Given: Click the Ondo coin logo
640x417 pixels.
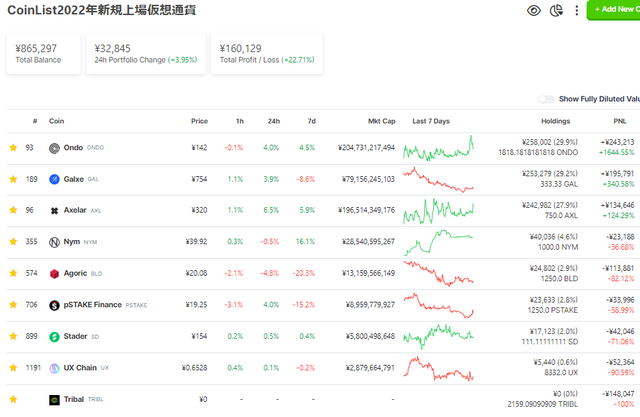Looking at the screenshot, I should point(54,148).
